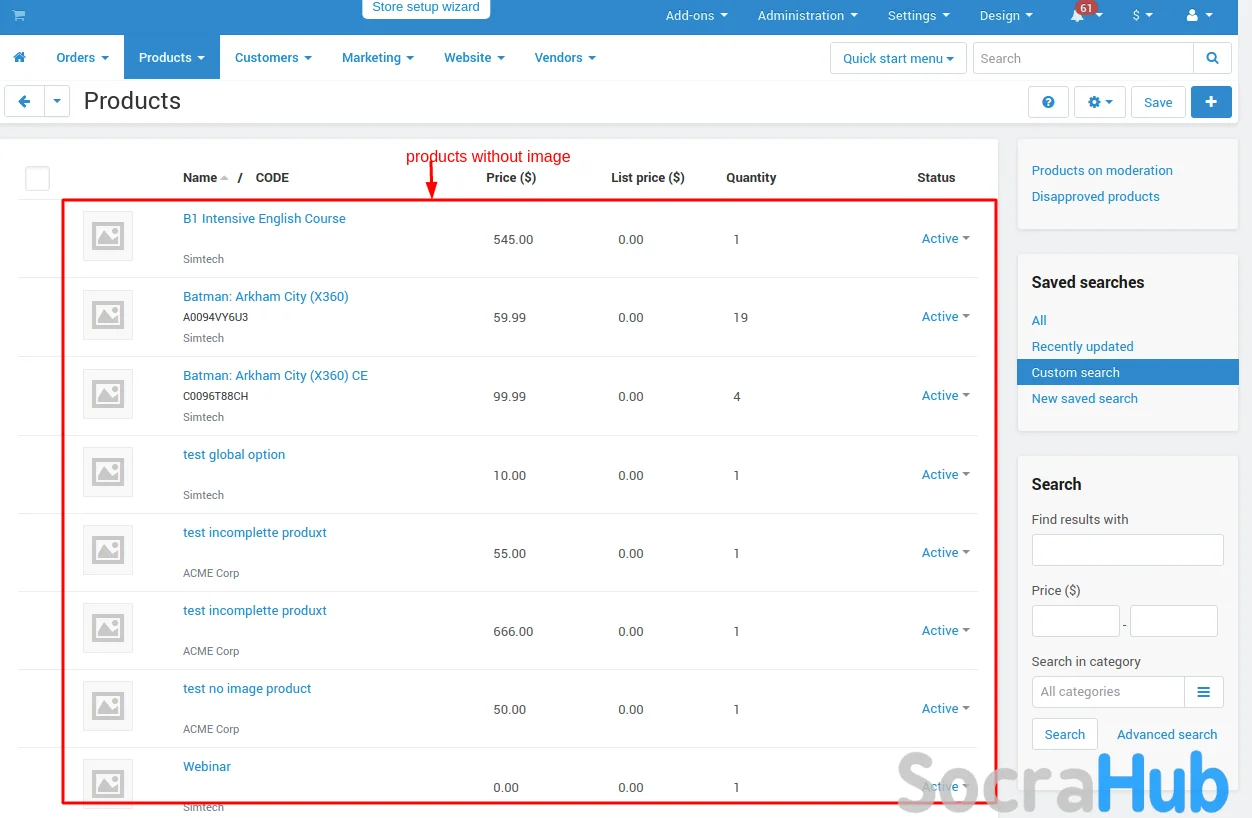Expand status dropdown for B1 Intensive English Course
The height and width of the screenshot is (818, 1252).
coord(945,239)
